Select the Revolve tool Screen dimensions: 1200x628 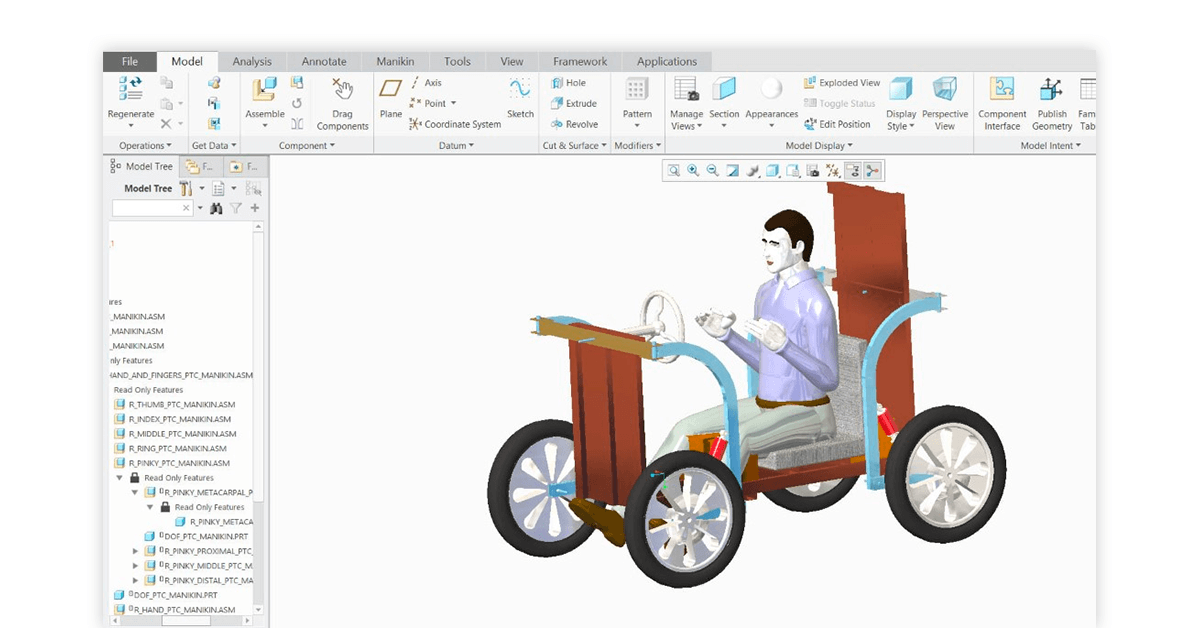click(574, 124)
